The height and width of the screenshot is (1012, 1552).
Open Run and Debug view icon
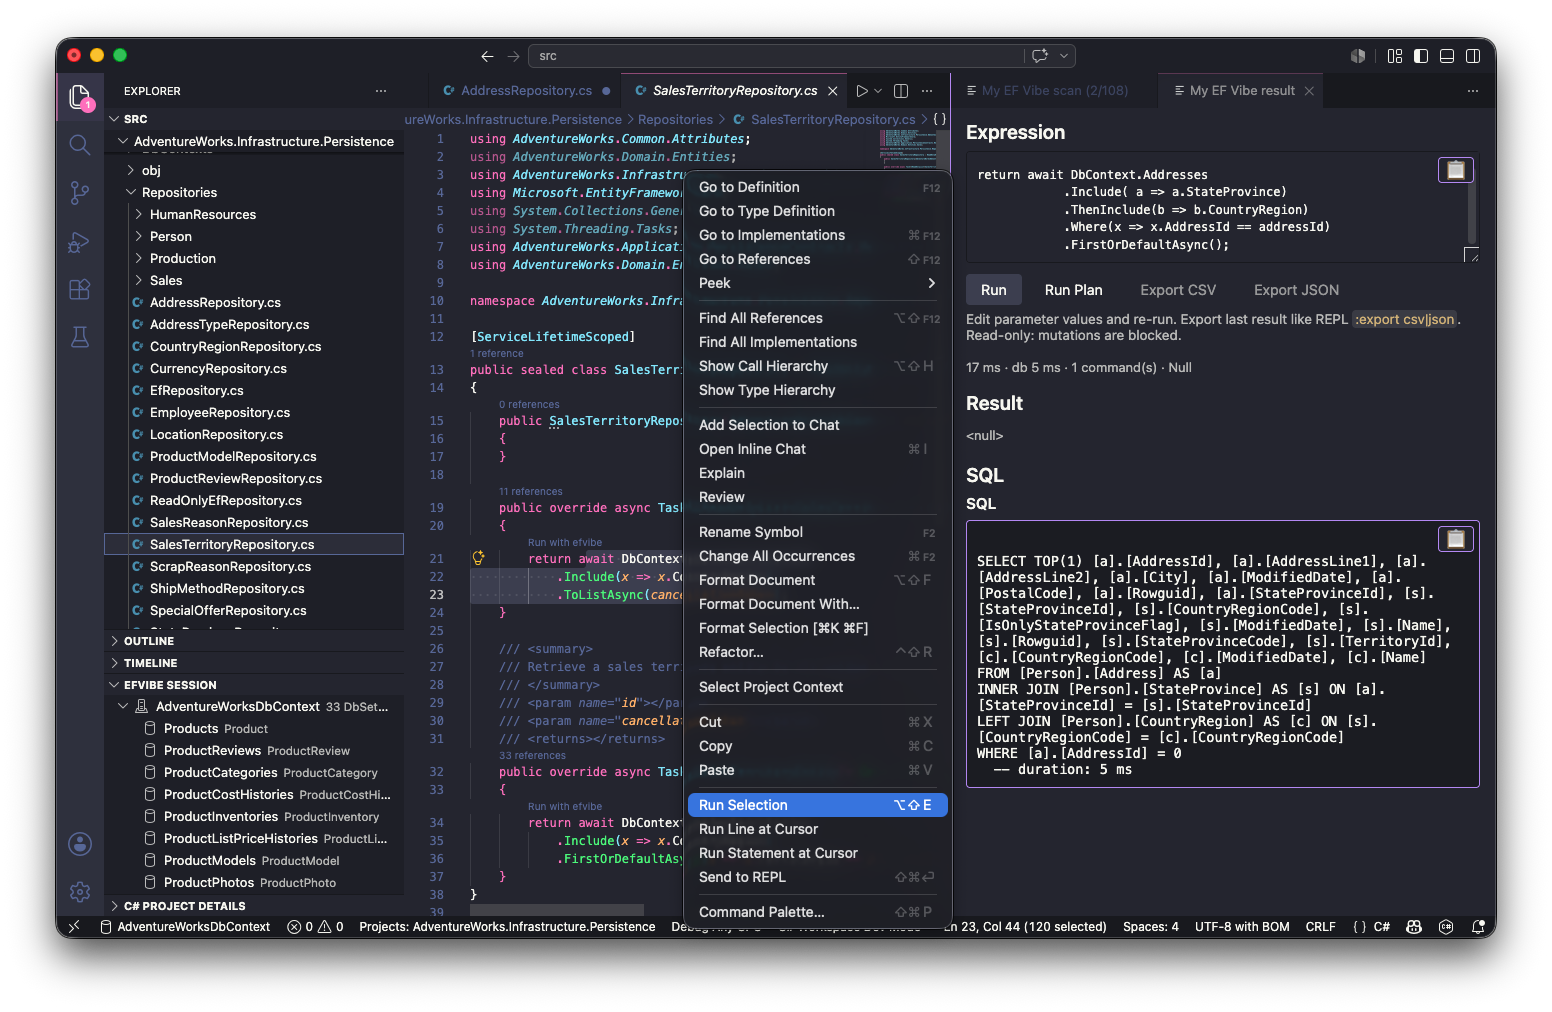(x=80, y=242)
